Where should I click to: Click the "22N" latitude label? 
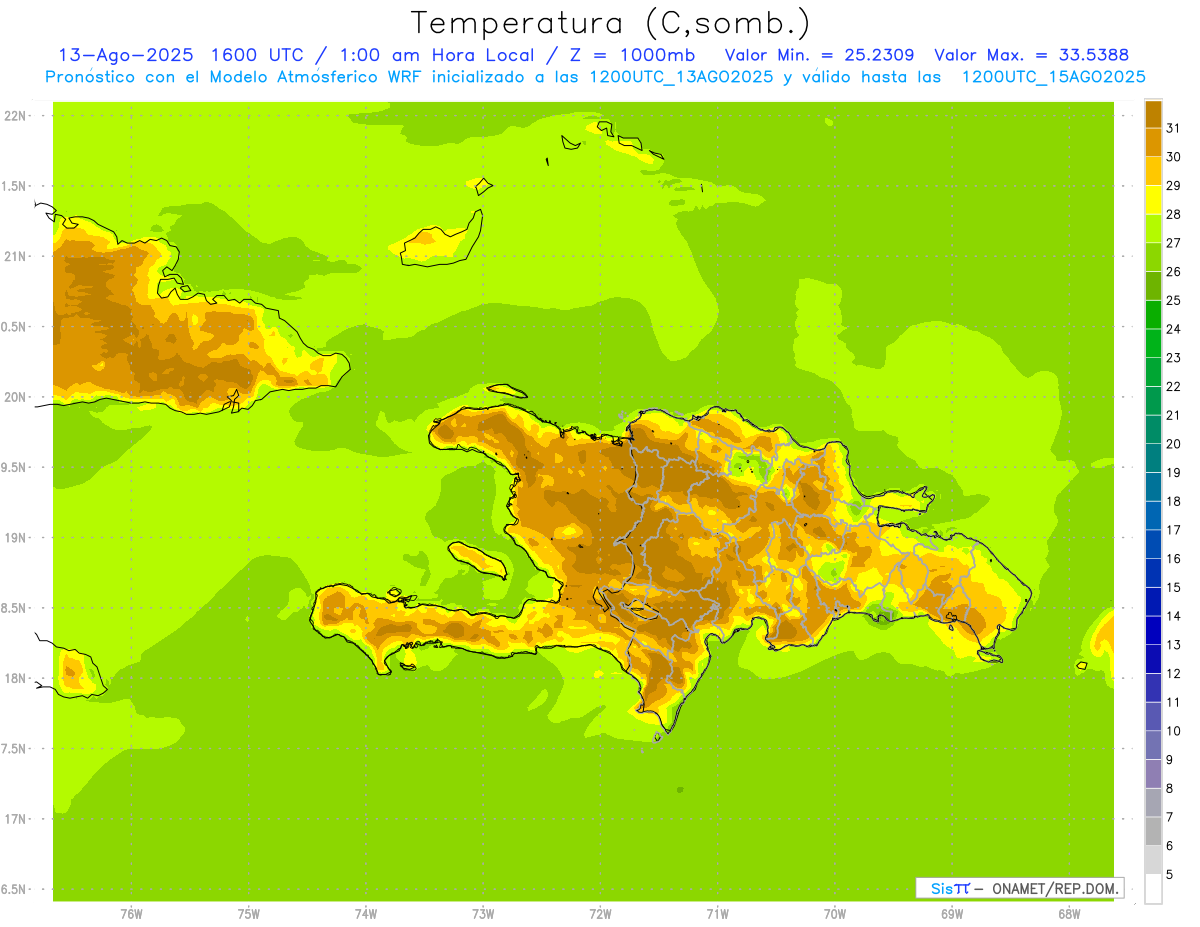(15, 116)
